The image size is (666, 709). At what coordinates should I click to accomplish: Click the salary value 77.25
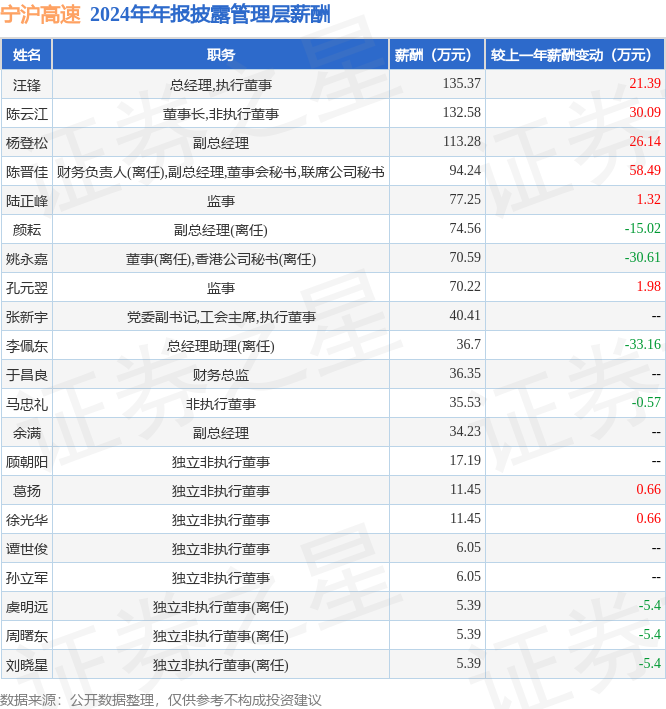click(465, 199)
